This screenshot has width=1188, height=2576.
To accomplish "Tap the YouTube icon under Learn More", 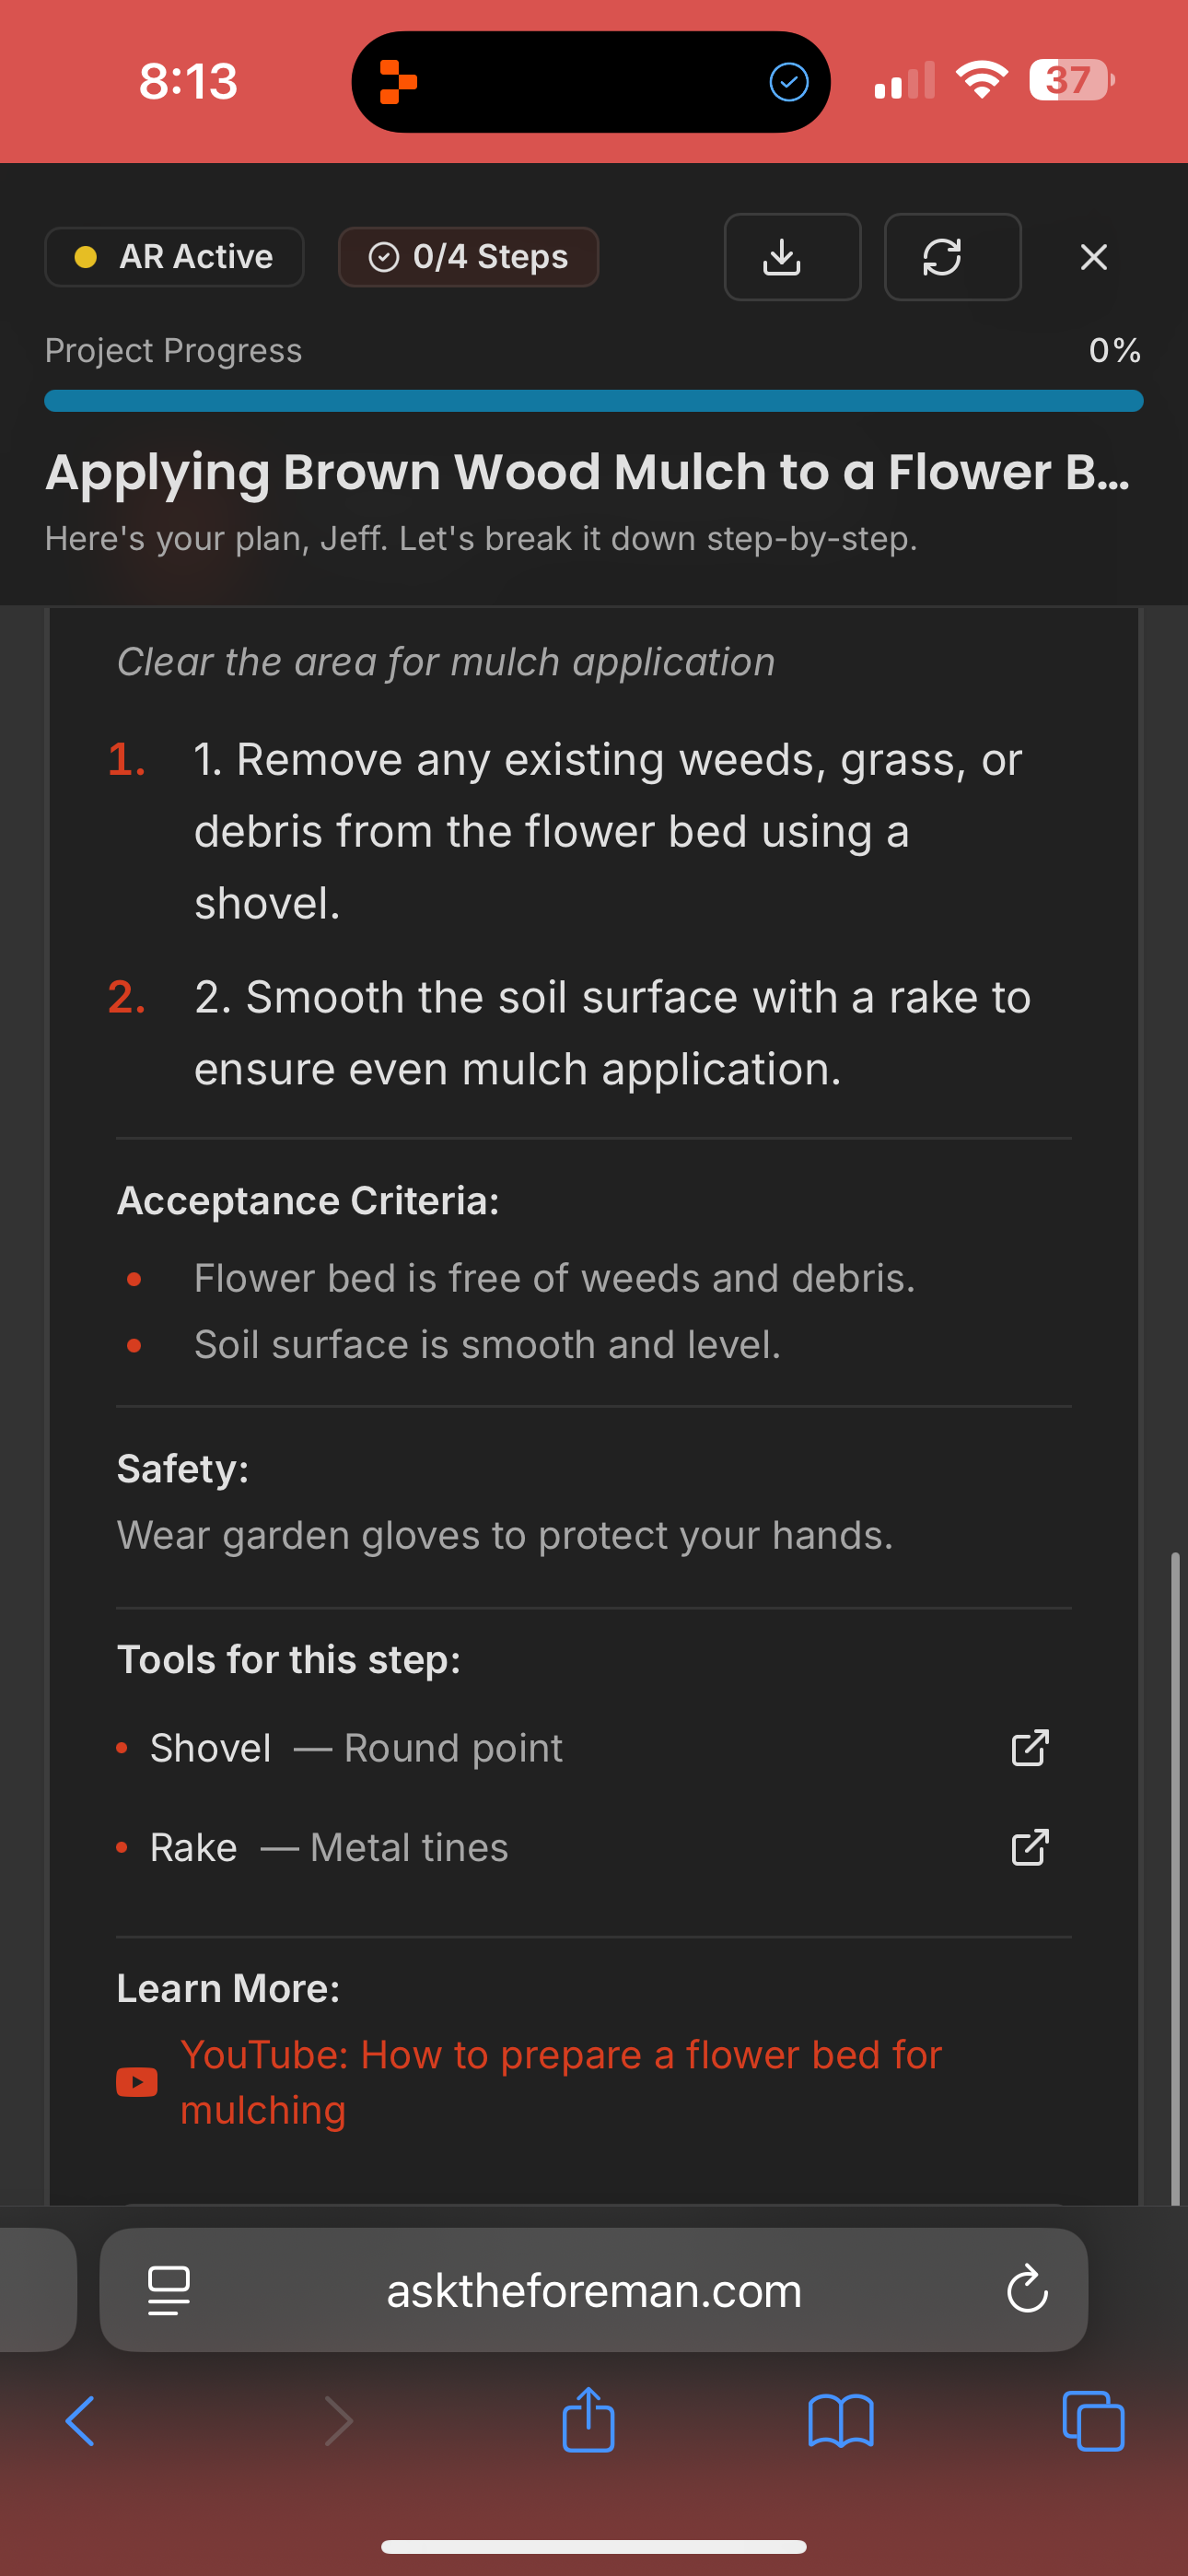I will pos(136,2083).
